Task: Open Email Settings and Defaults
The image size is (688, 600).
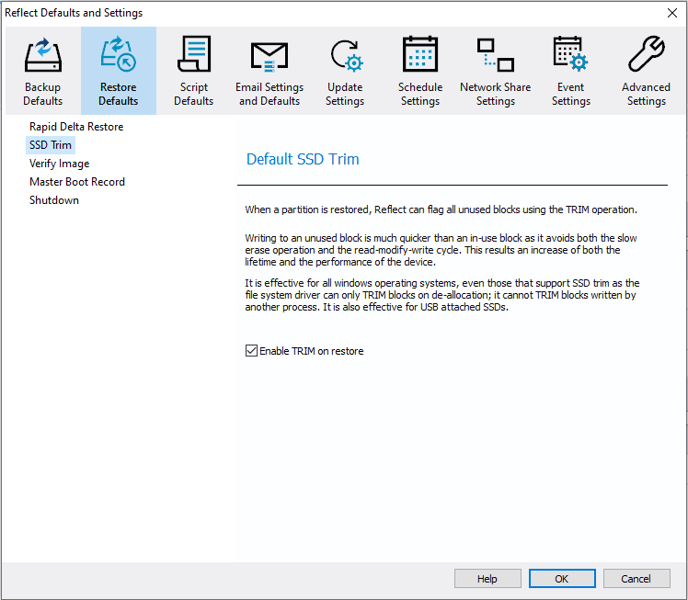Action: [269, 71]
